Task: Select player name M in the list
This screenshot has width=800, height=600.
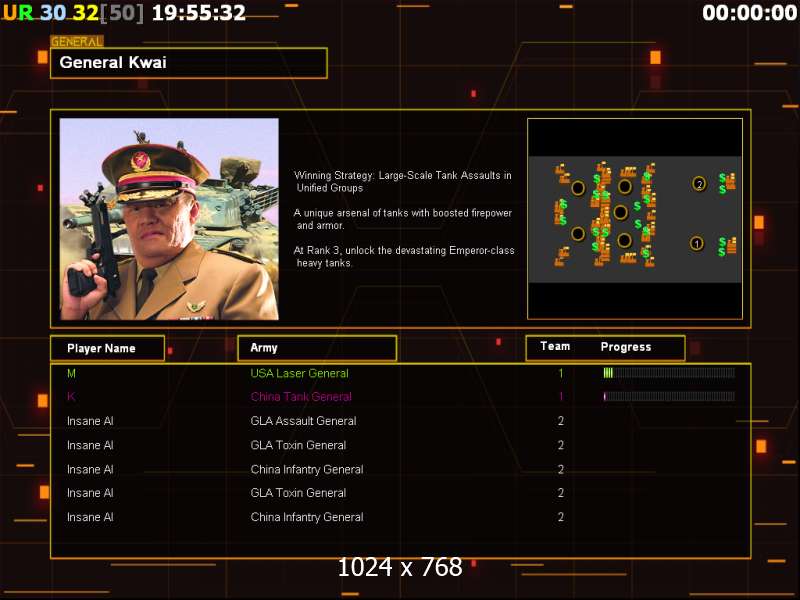Action: pos(71,373)
